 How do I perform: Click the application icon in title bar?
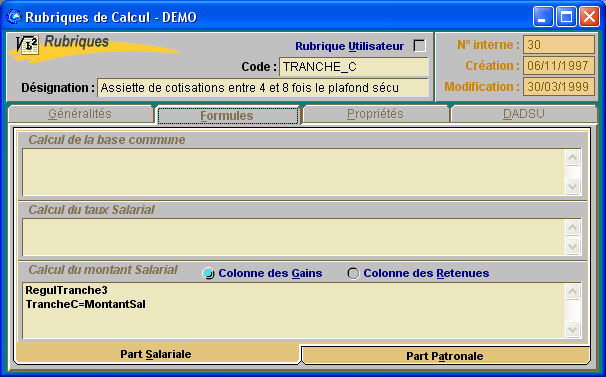point(14,17)
